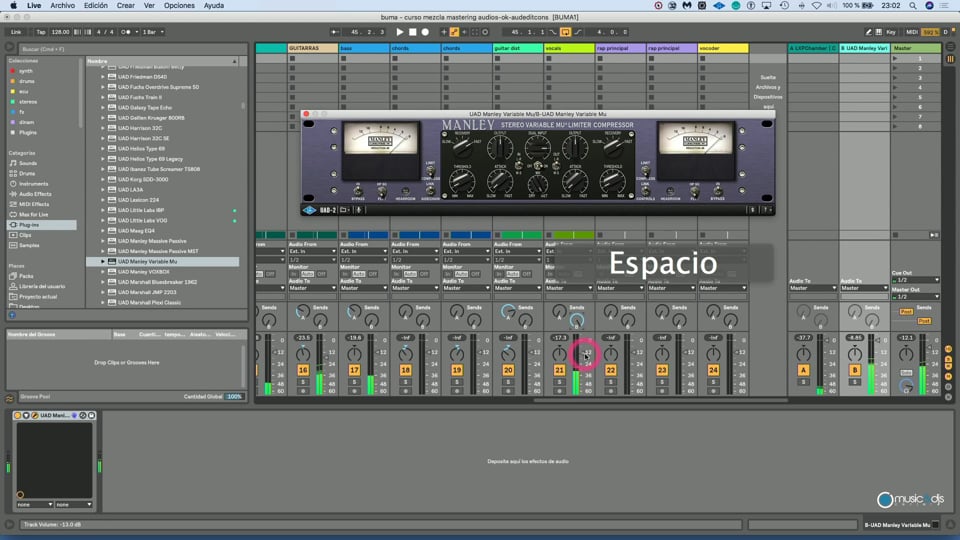Open Crear menu

pyautogui.click(x=126, y=6)
